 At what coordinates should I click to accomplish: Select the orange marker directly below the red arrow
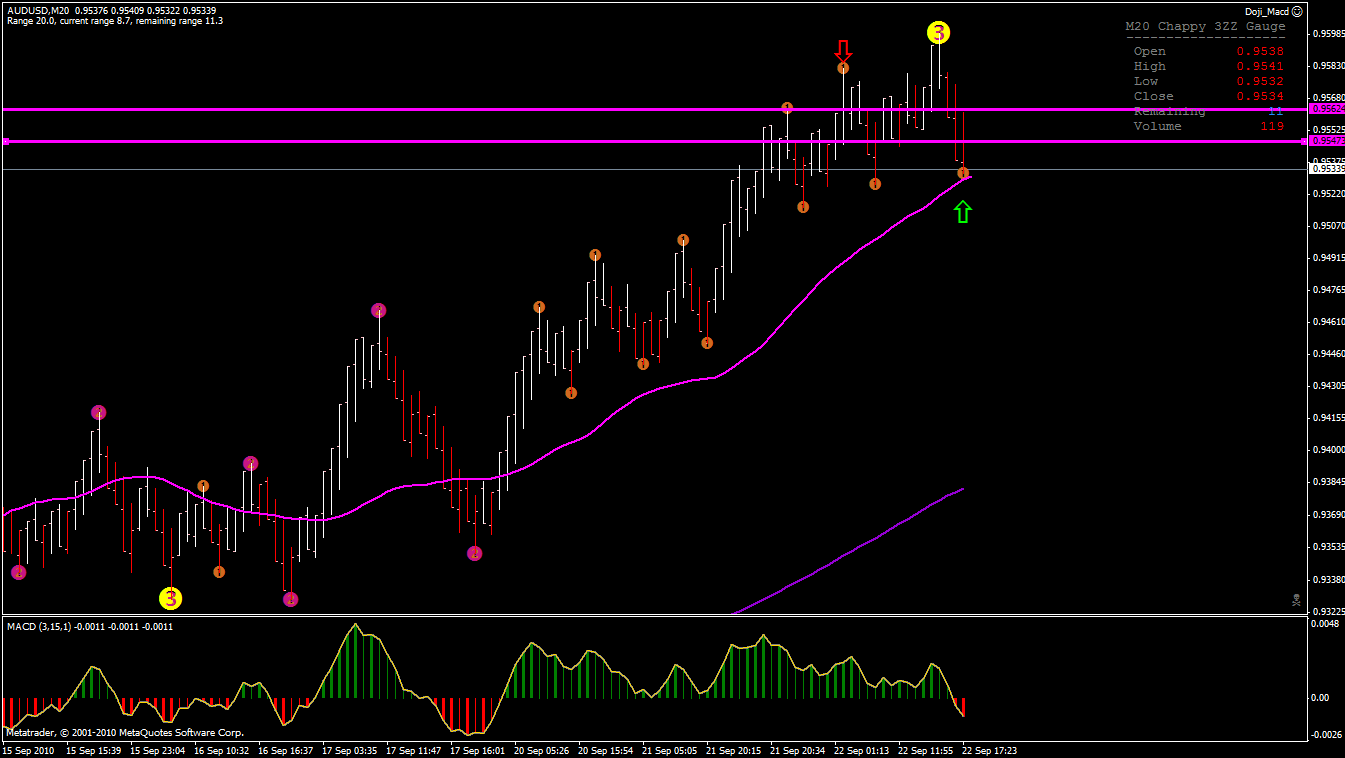(x=843, y=68)
